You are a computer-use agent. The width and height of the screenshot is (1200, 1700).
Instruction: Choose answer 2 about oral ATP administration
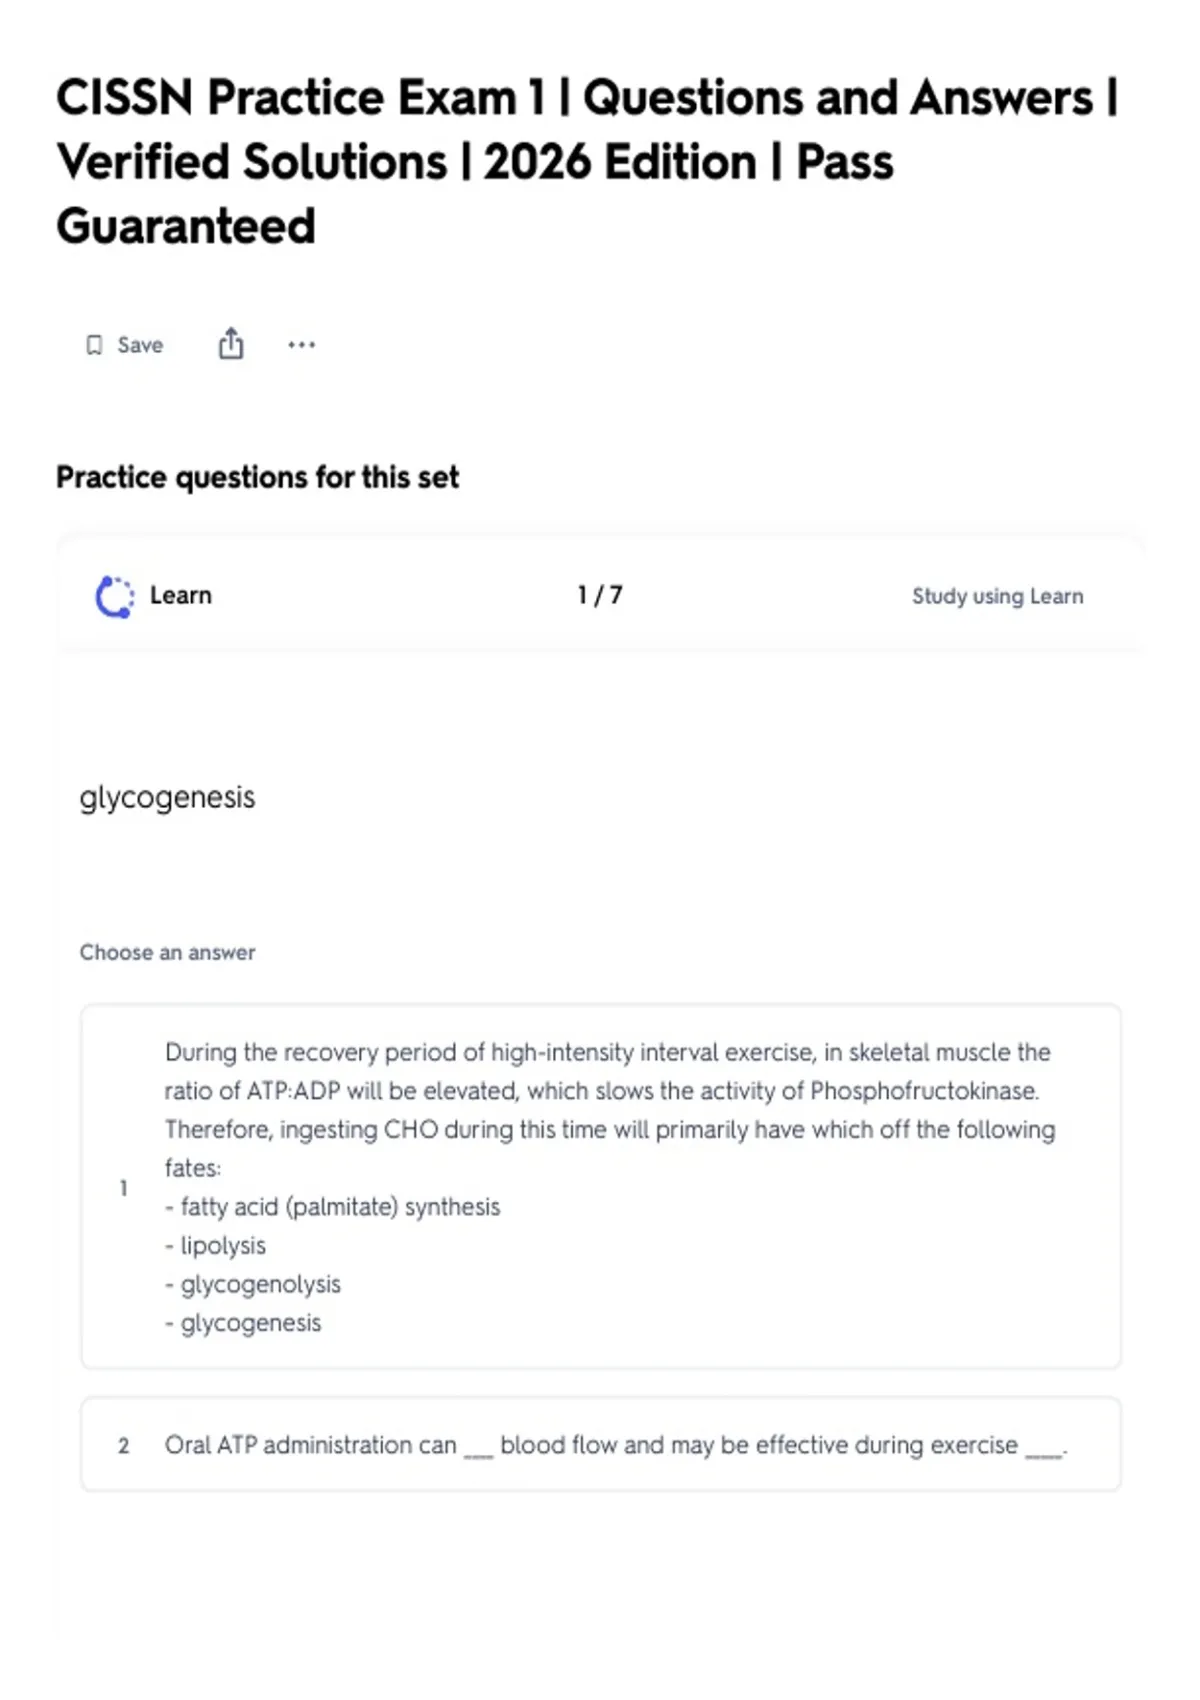click(601, 1445)
